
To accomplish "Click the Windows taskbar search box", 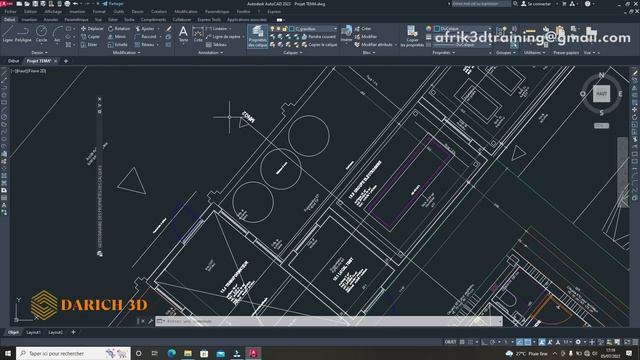I will pos(73,353).
